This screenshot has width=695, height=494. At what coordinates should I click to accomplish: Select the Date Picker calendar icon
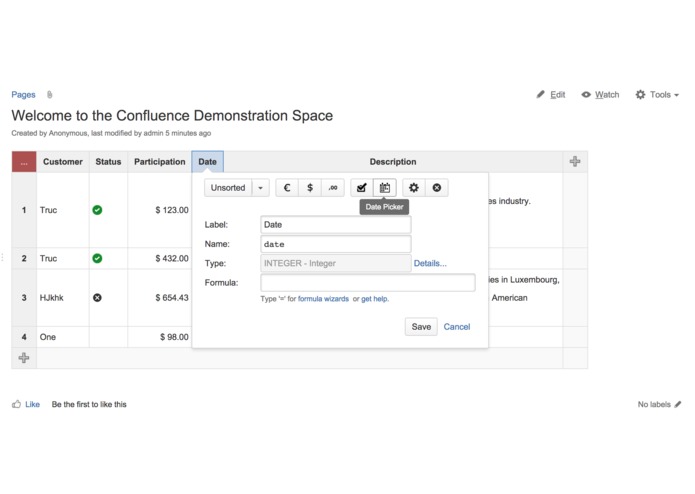point(385,188)
